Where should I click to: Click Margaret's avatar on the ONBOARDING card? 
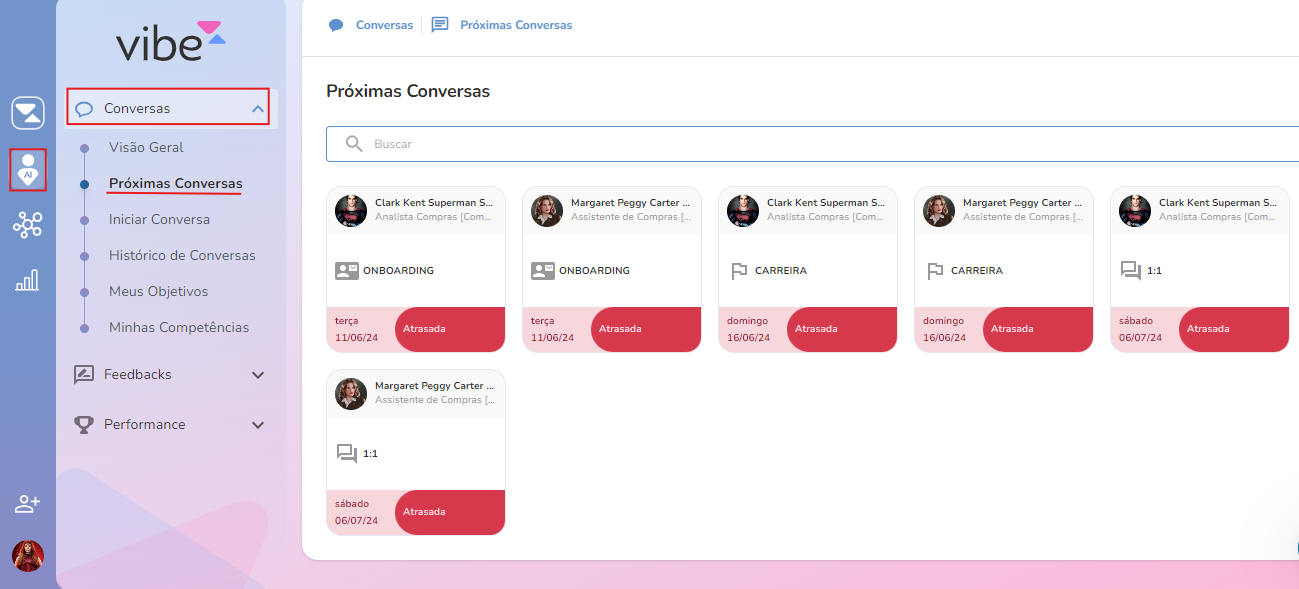(547, 211)
